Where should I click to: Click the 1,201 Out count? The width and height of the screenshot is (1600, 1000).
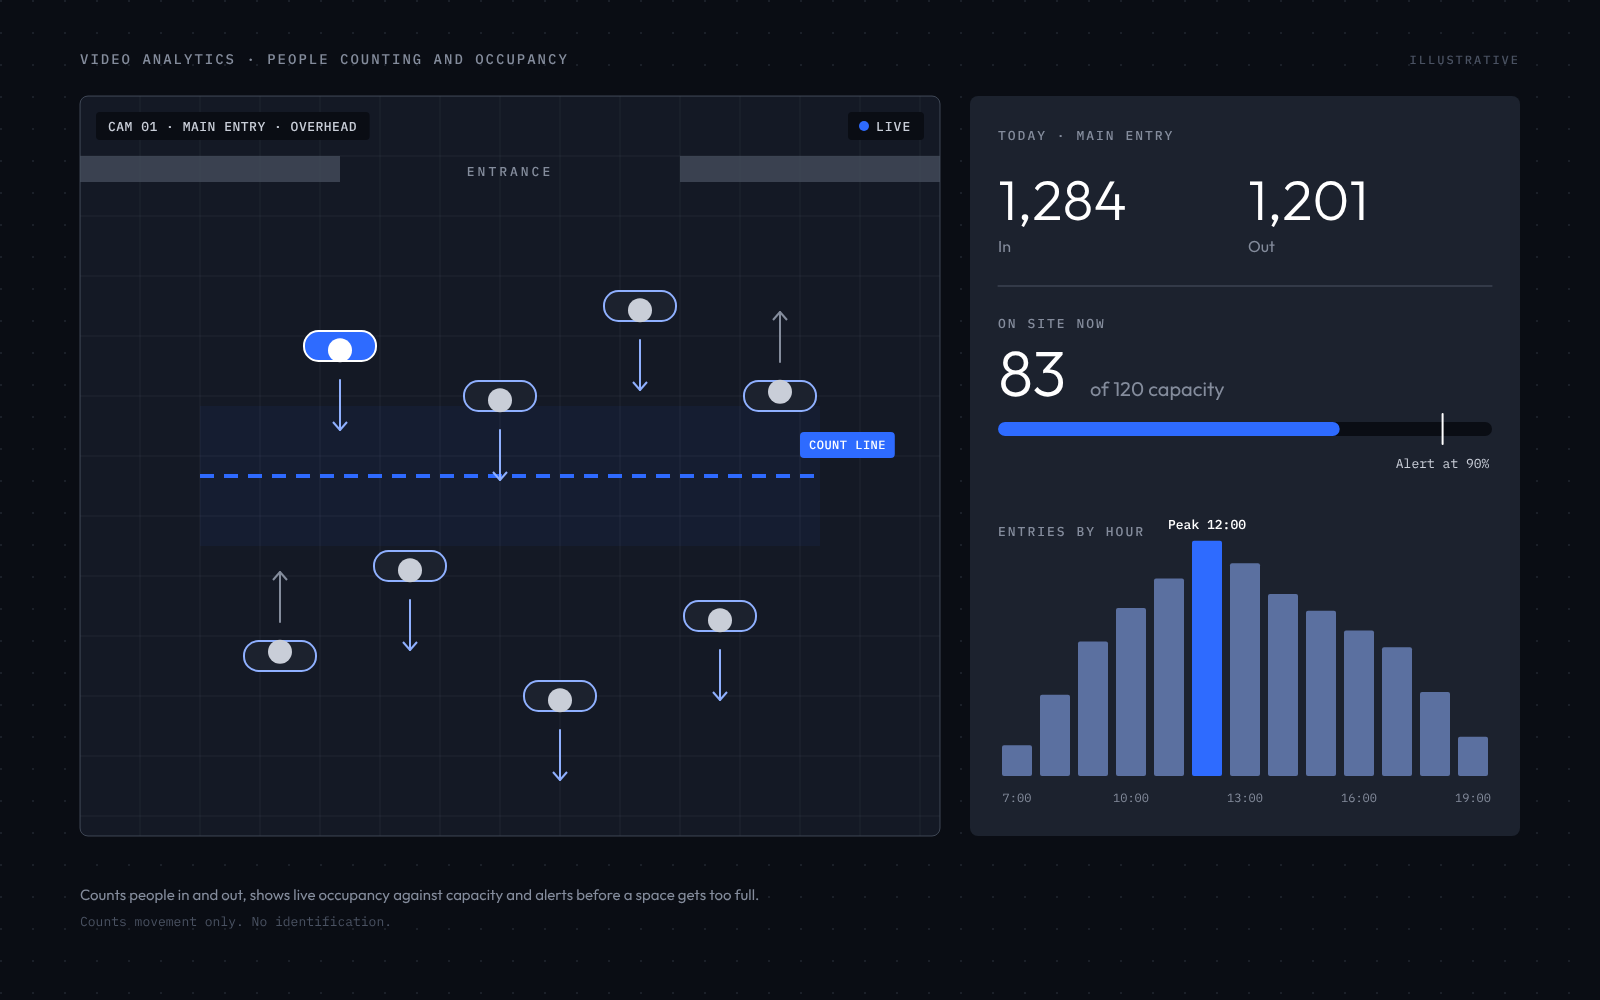click(1308, 202)
